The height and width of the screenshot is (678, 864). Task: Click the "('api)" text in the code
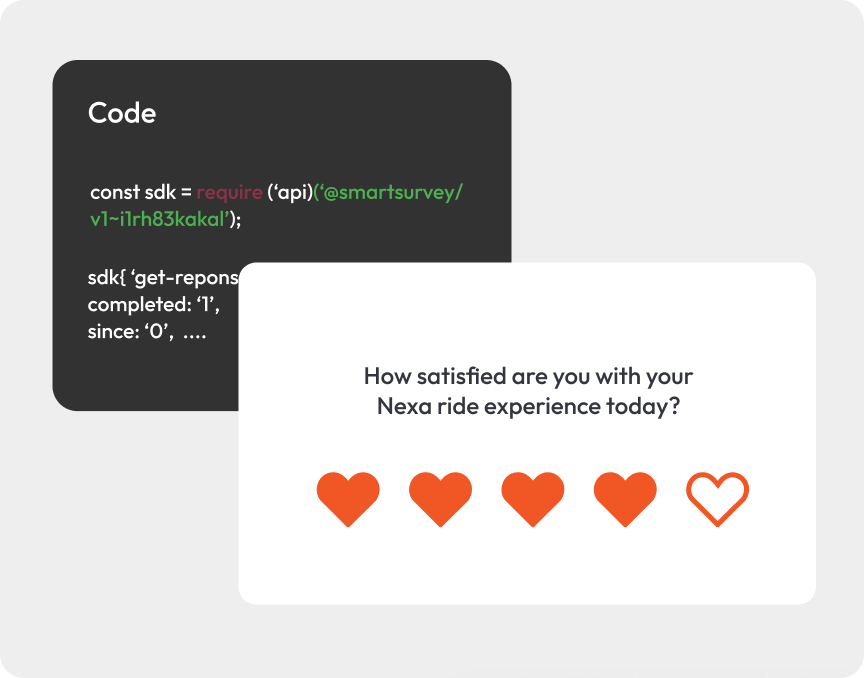pos(290,192)
